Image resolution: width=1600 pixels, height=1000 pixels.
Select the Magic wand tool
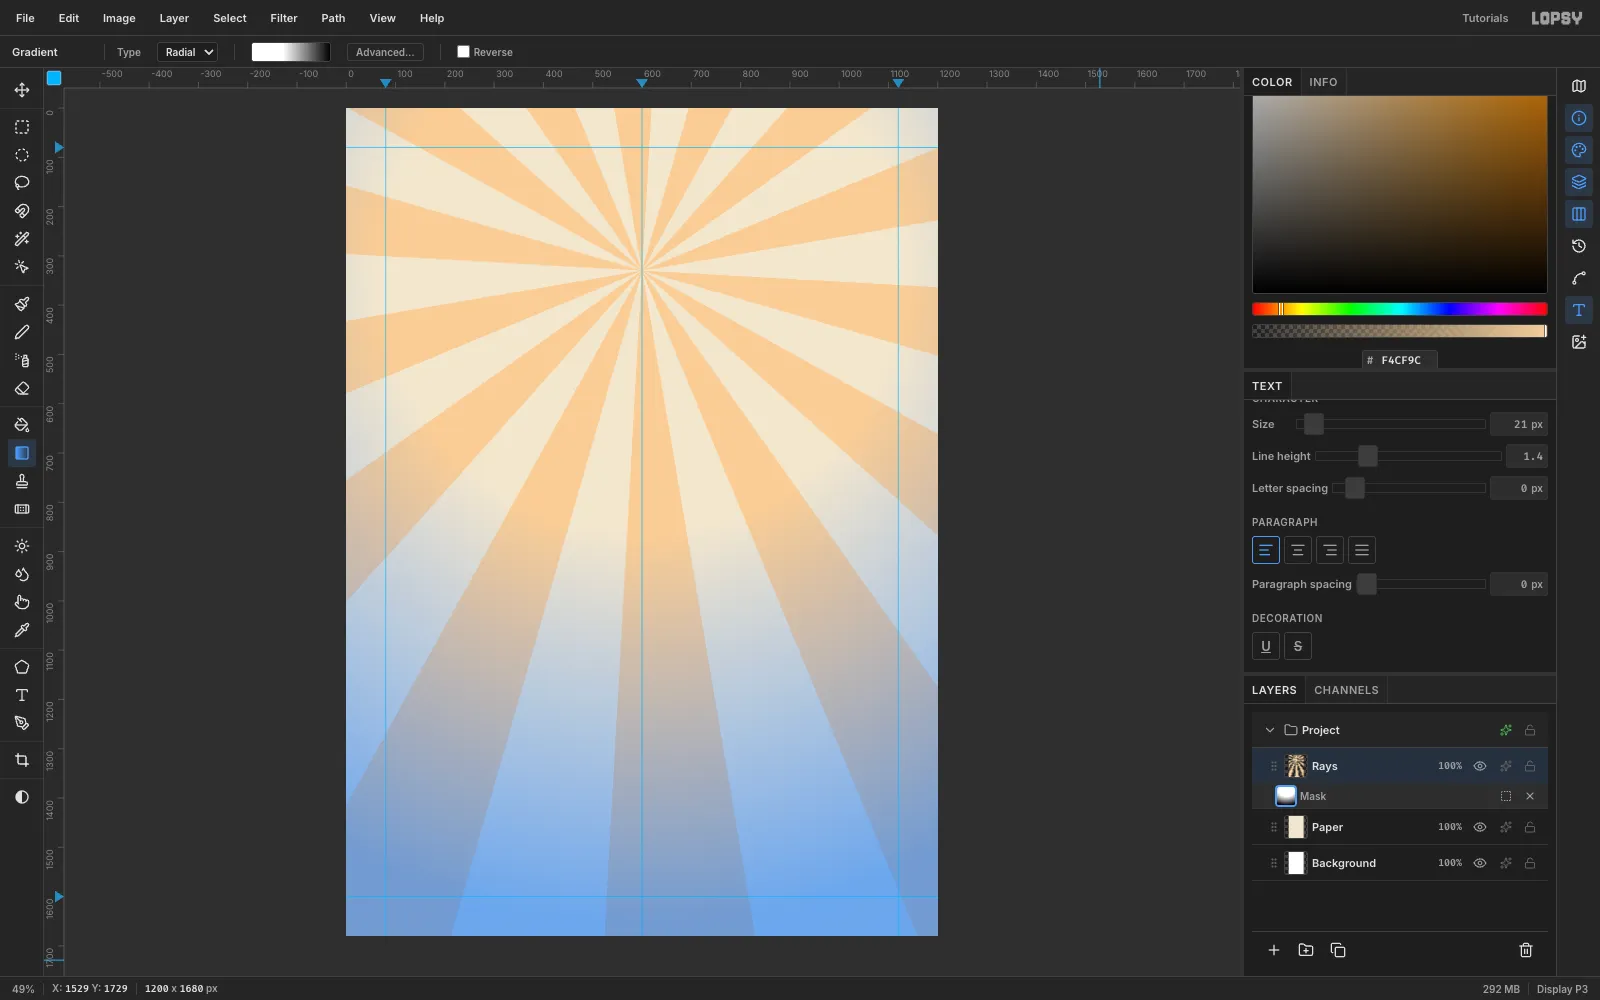(22, 239)
